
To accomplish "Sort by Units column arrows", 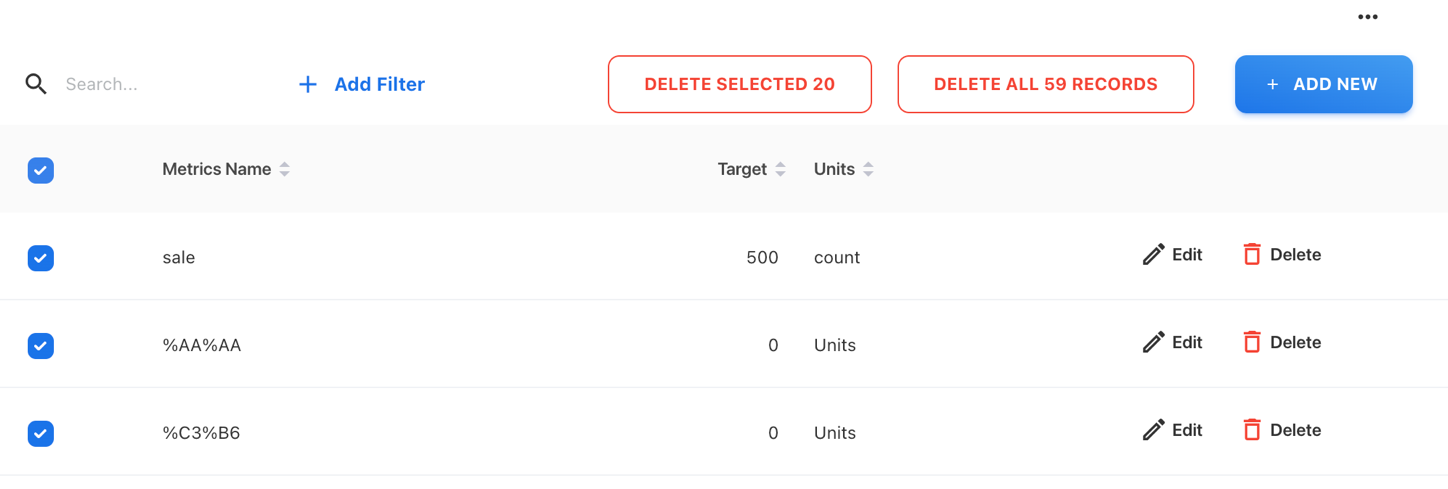I will click(868, 170).
